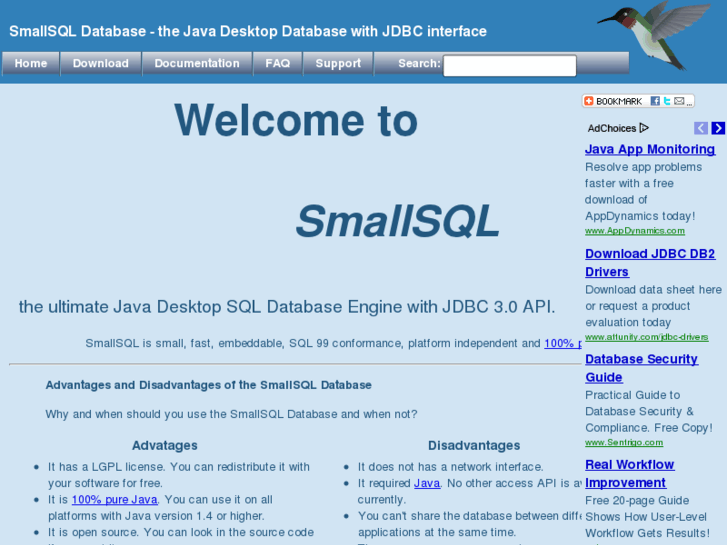Click 'Why and when should you use' sentence

pyautogui.click(x=231, y=414)
